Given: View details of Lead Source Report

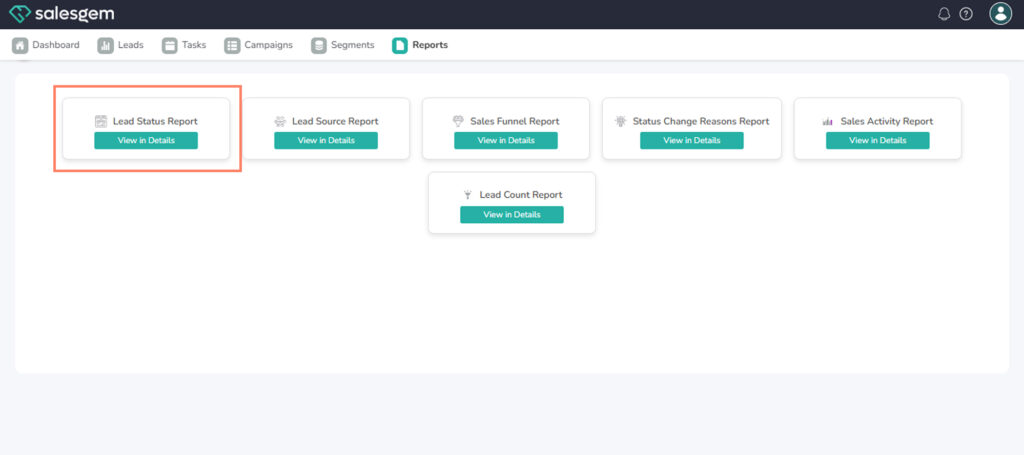Looking at the screenshot, I should (x=326, y=141).
